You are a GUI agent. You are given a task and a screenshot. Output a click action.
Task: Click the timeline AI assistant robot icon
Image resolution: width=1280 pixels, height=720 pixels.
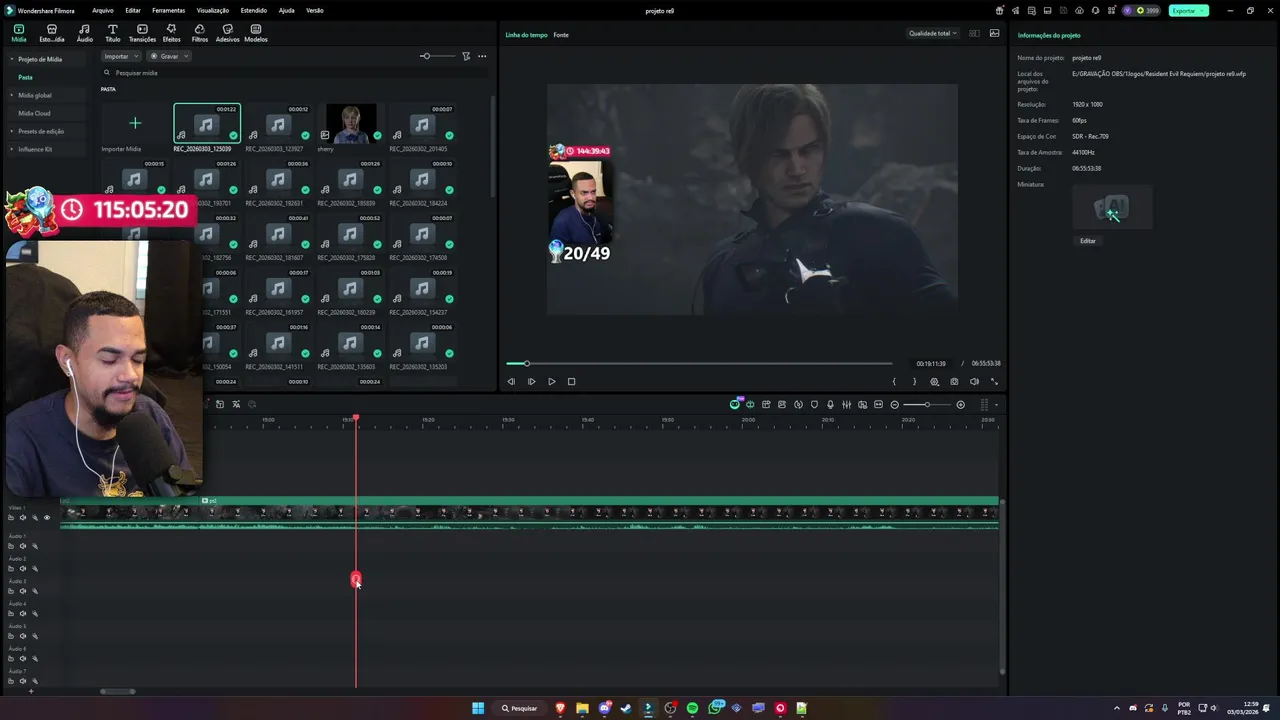tap(735, 404)
